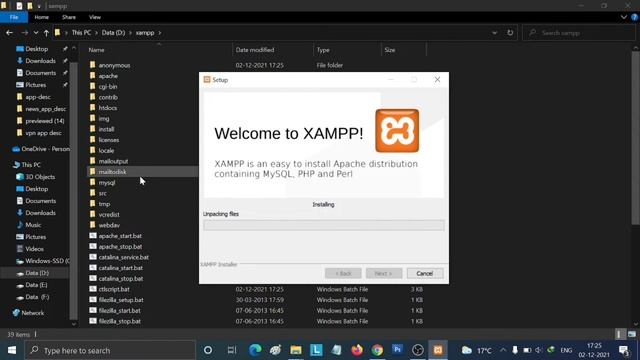
Task: Launch Microsoft Edge from taskbar
Action: pyautogui.click(x=255, y=350)
